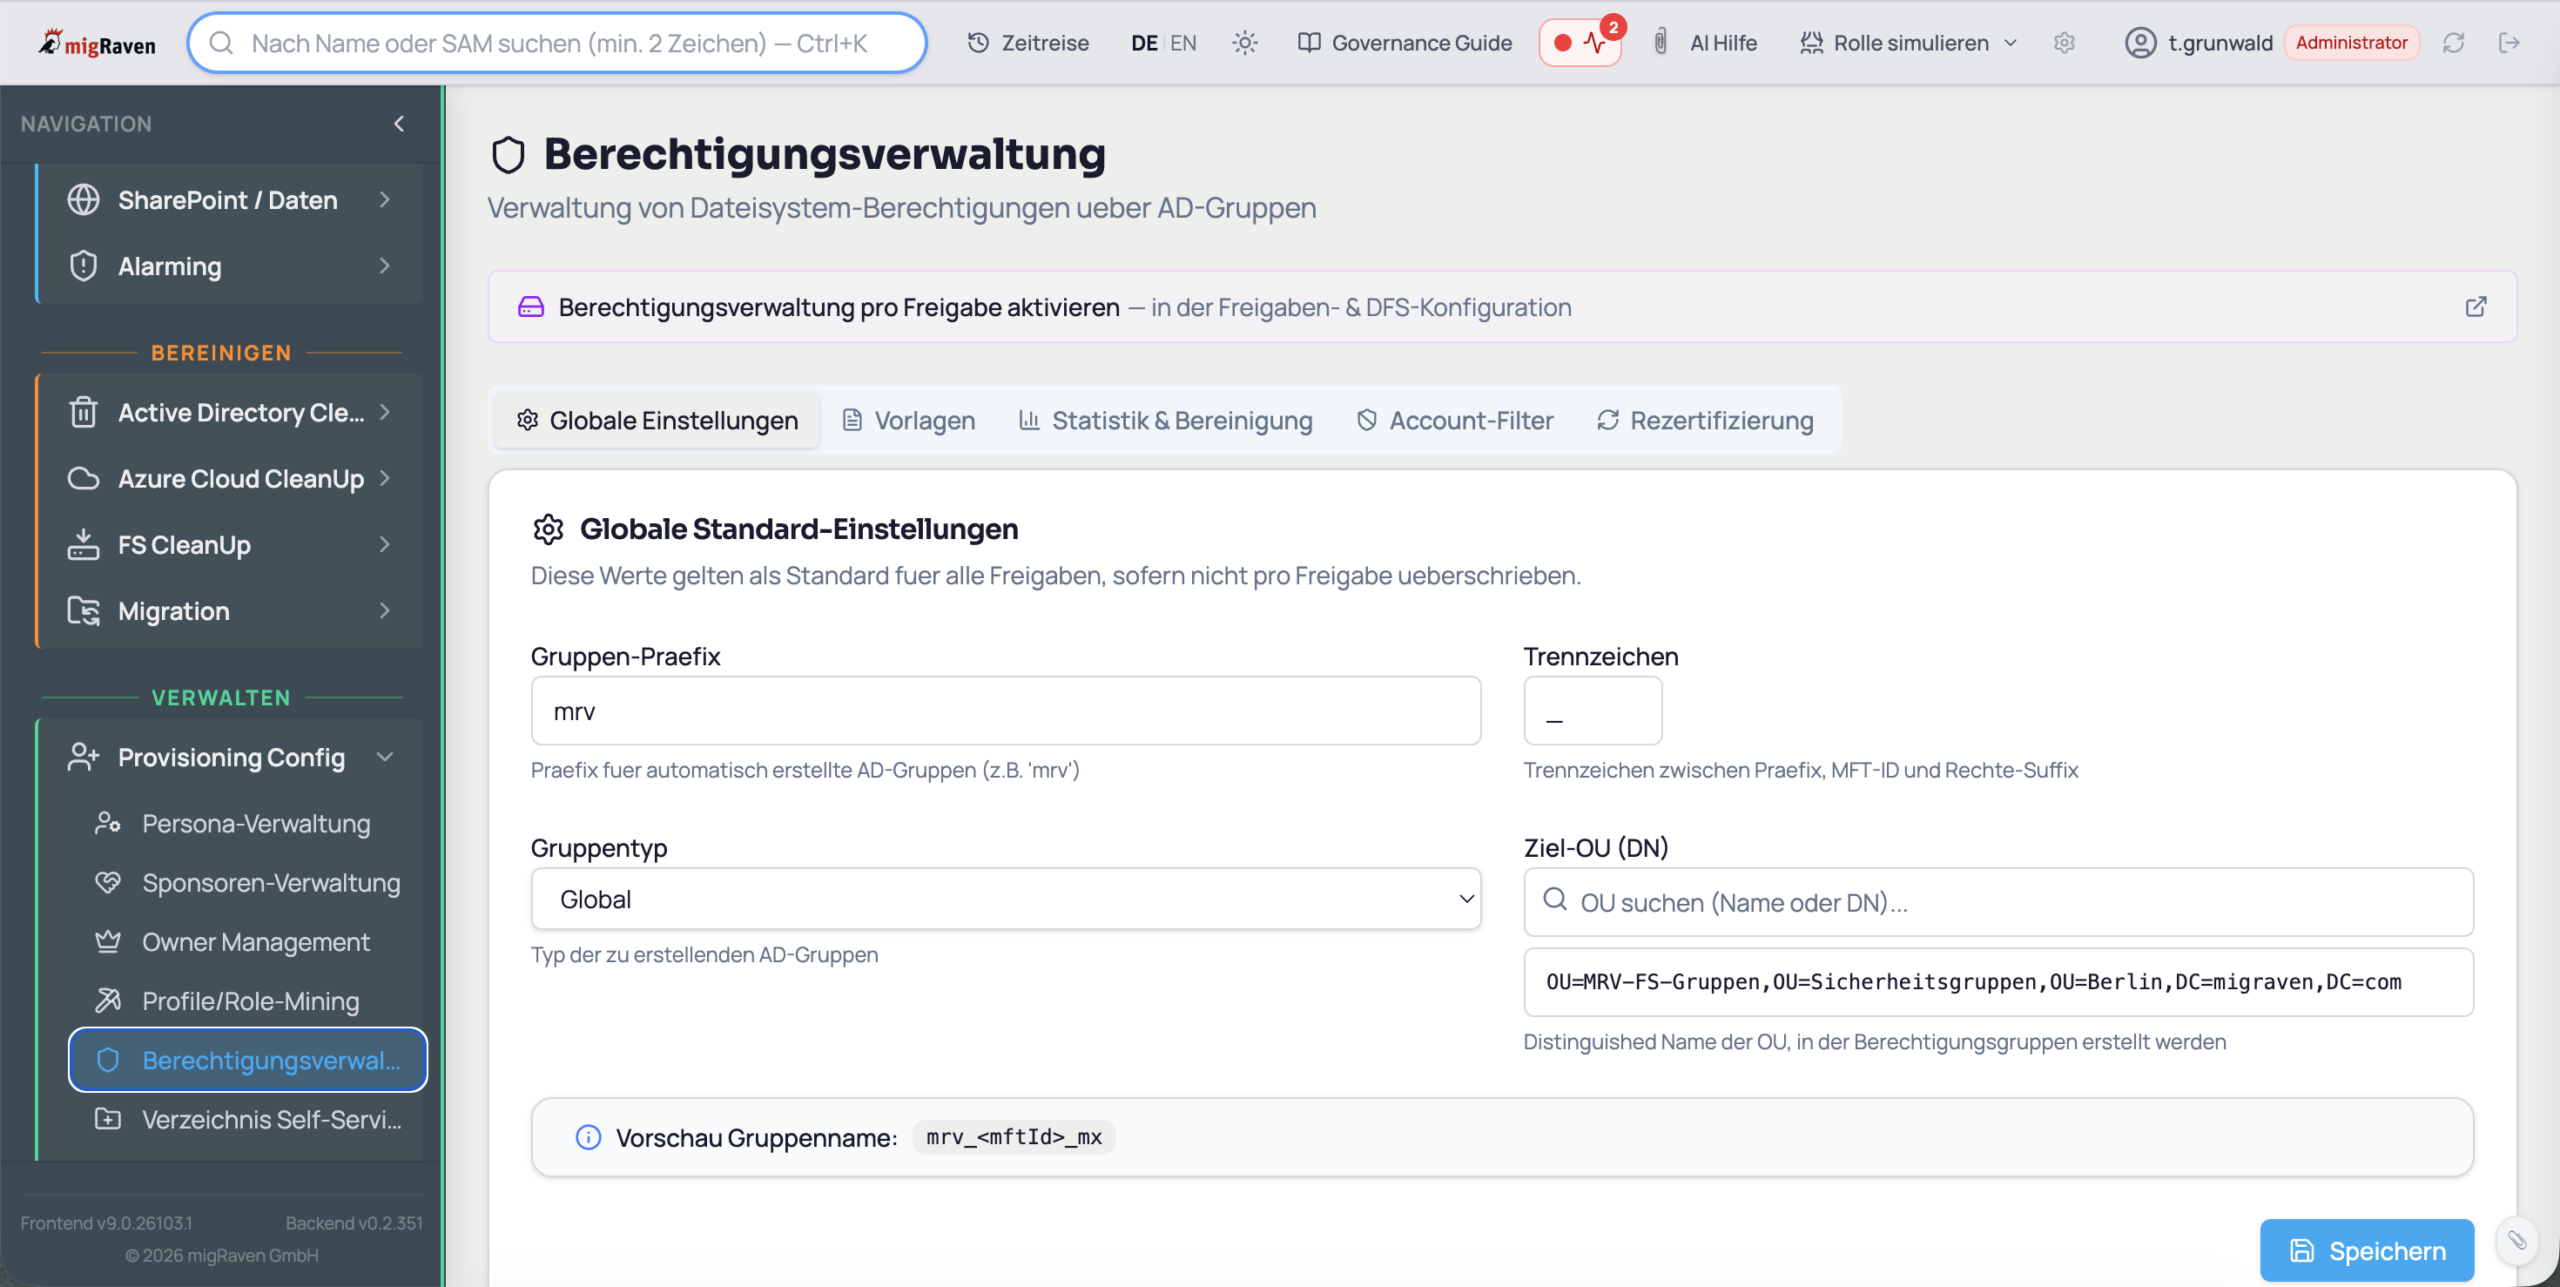Open Gruppentyp dropdown showing Global

pyautogui.click(x=1005, y=899)
